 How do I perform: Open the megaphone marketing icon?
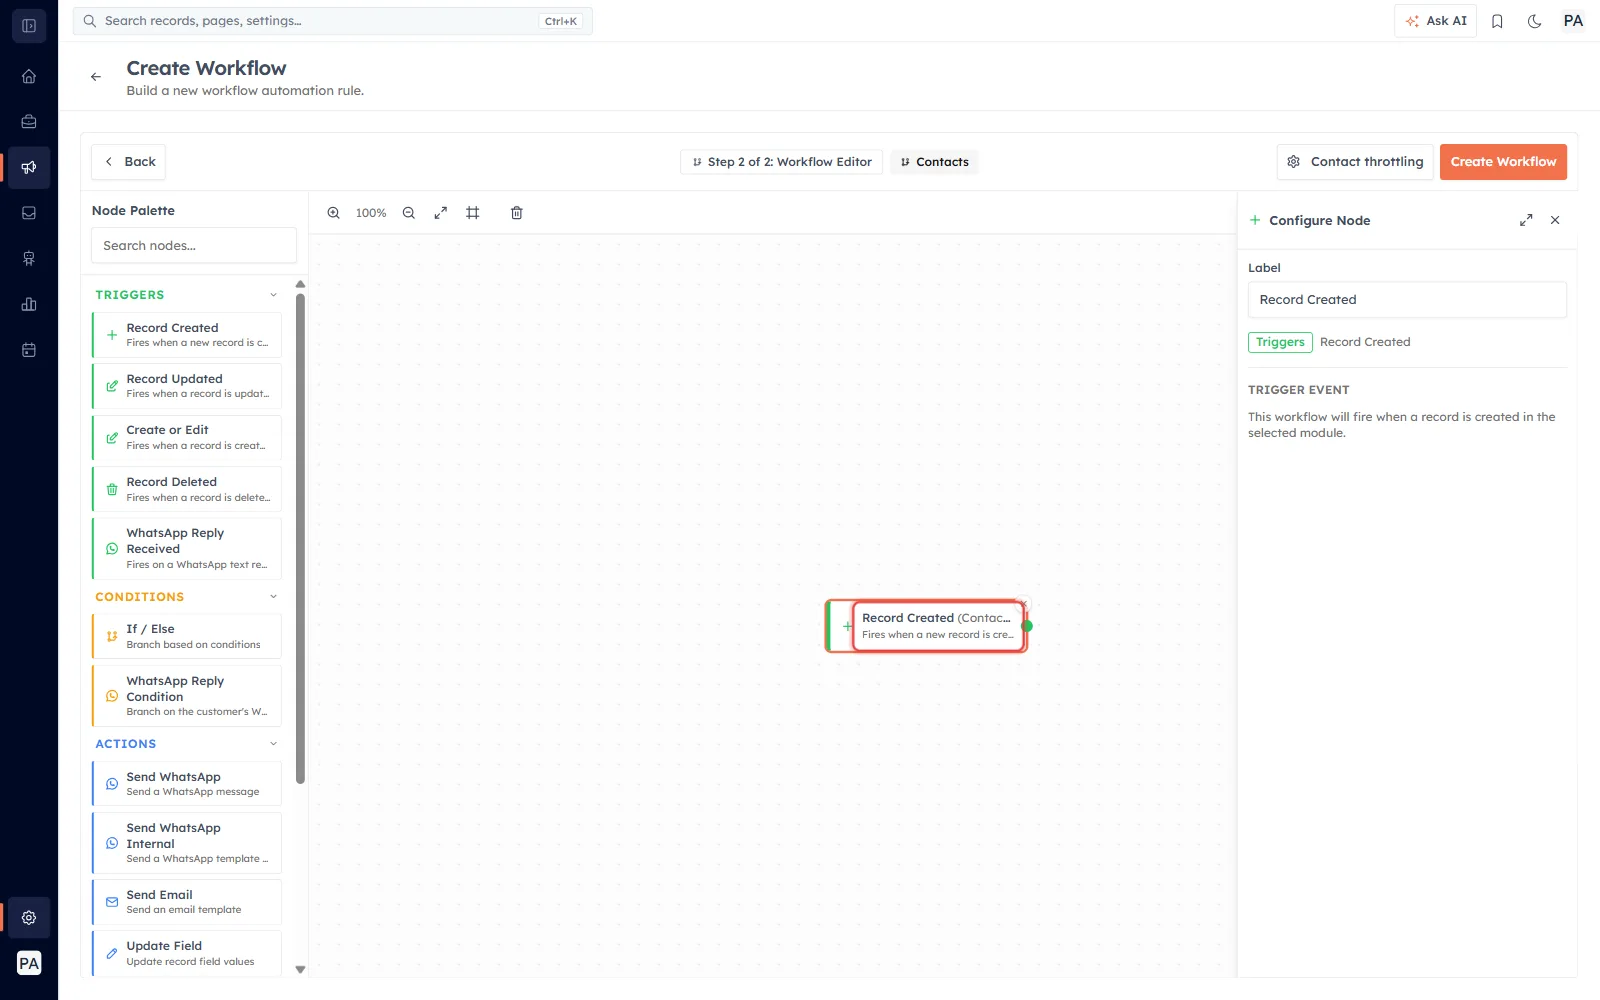pyautogui.click(x=29, y=167)
